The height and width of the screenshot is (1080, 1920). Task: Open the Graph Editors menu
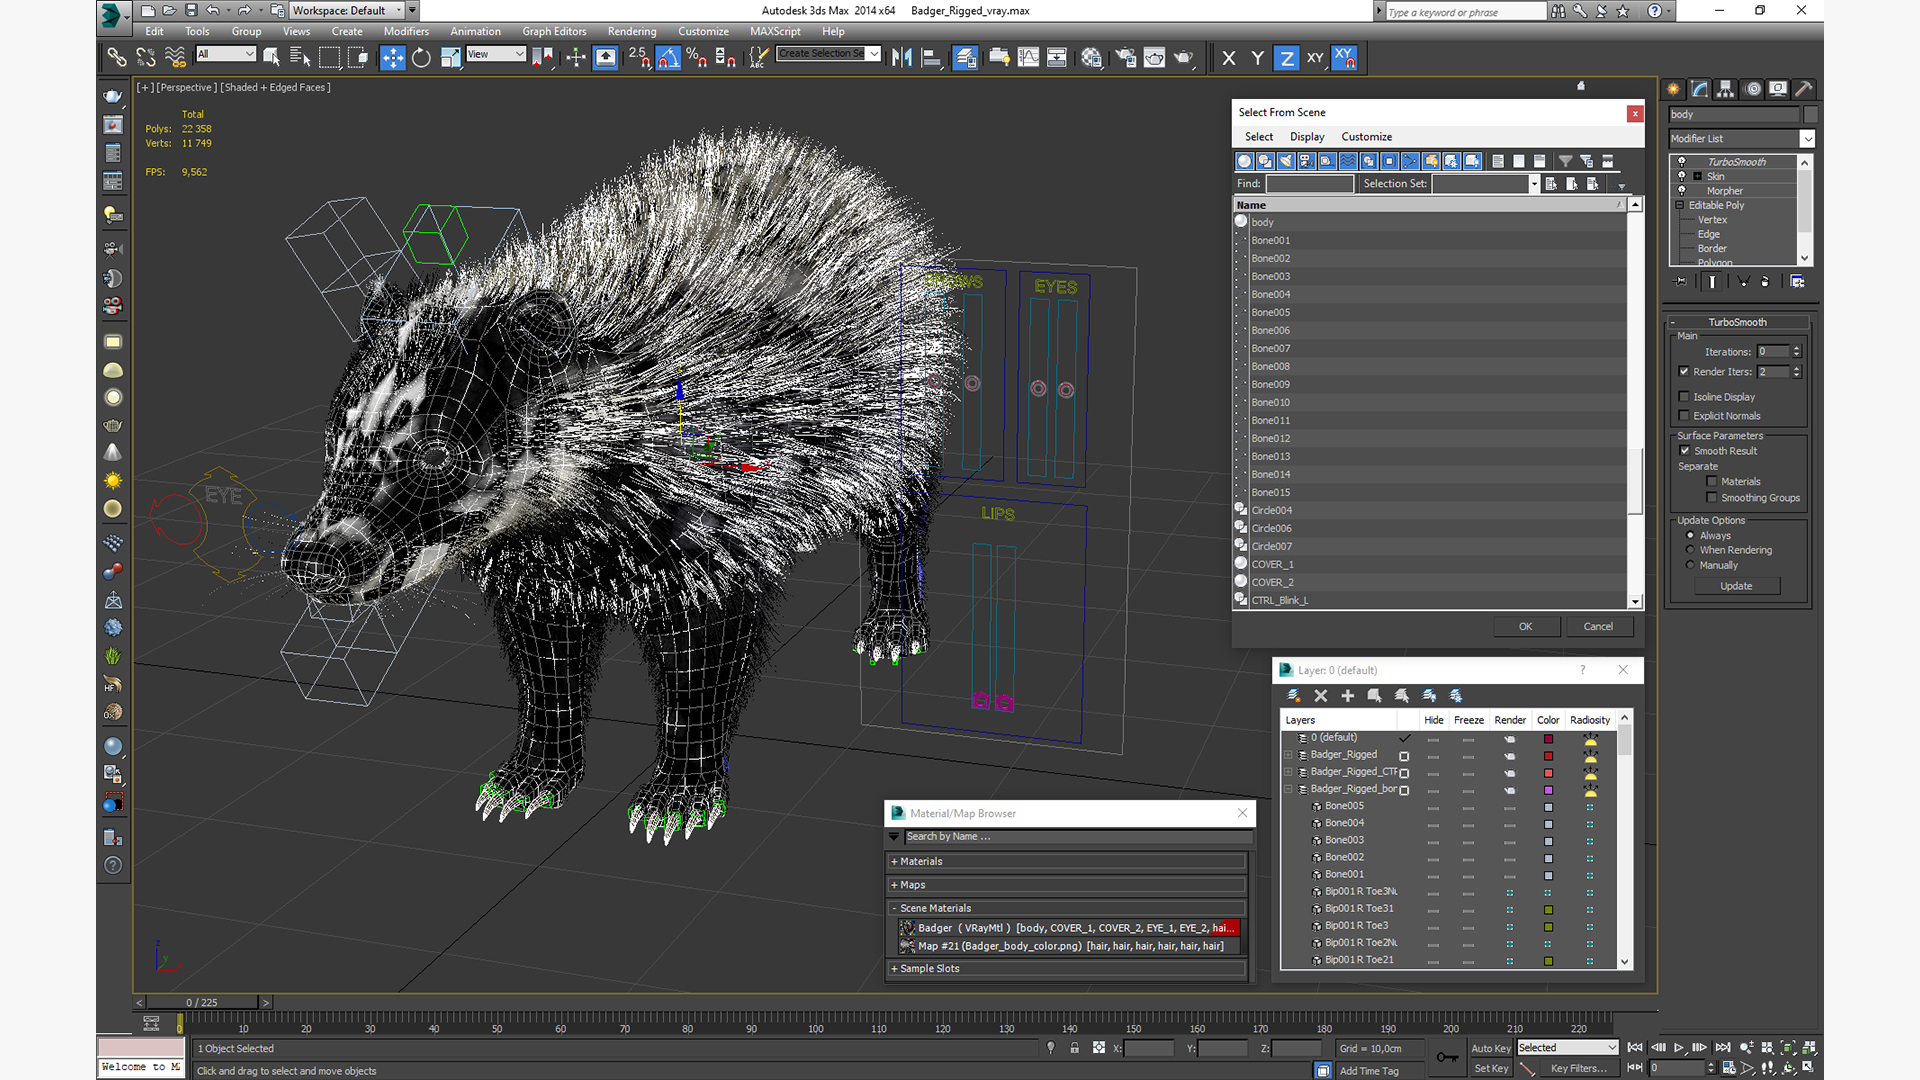pyautogui.click(x=554, y=31)
